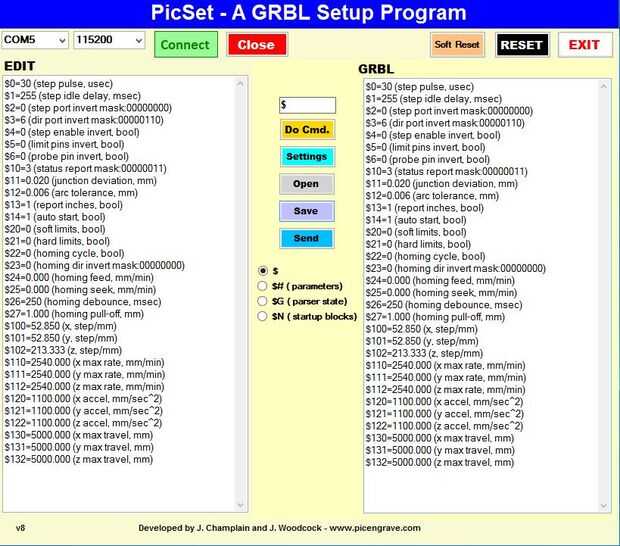Click "$130=5000.000 (x max travel, mm)" in GRBL panel
The image size is (620, 546).
pos(440,438)
